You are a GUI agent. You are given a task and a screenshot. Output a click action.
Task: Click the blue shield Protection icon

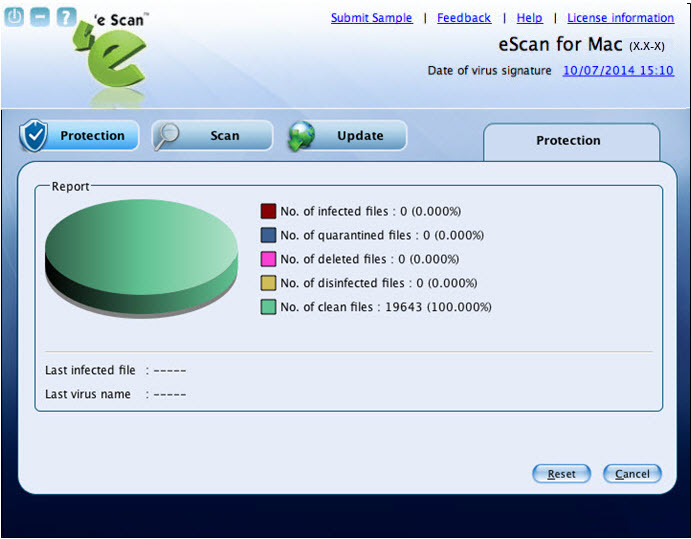33,135
